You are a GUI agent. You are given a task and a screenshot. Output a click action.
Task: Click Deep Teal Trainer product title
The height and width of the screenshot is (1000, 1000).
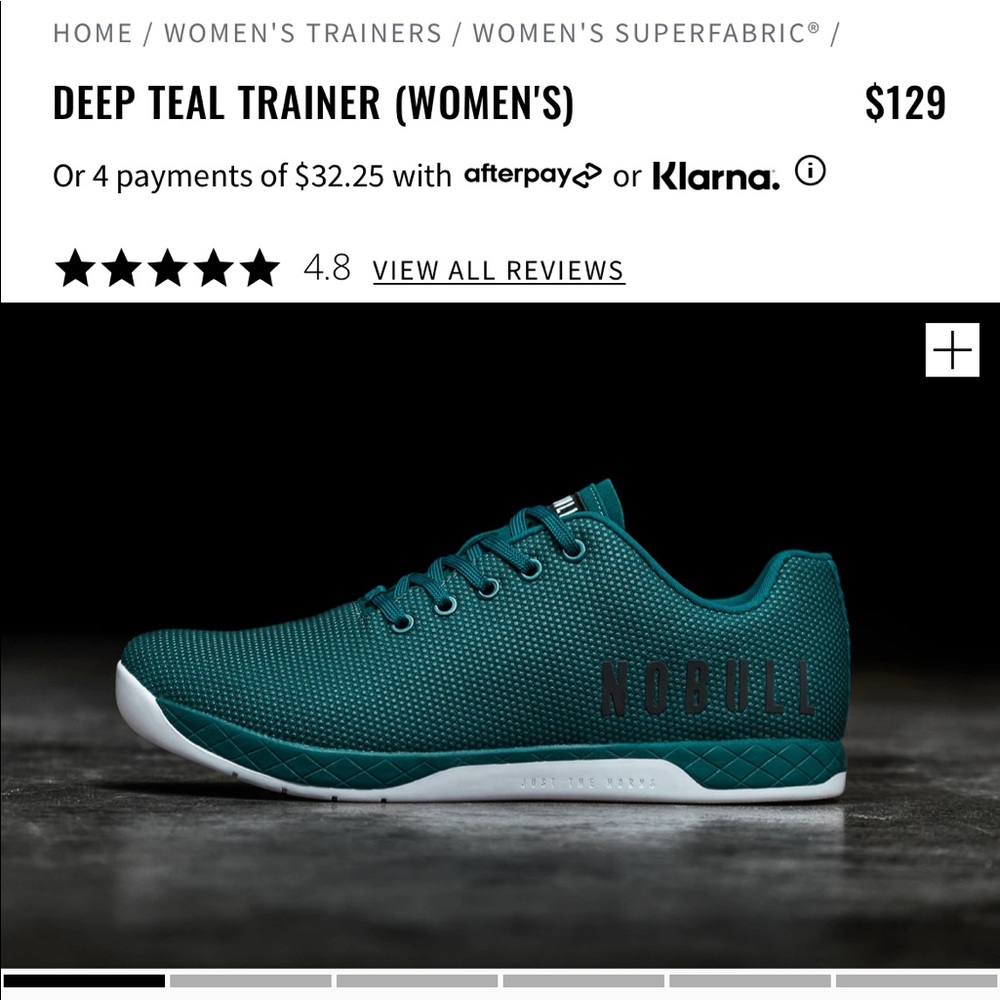tap(313, 103)
